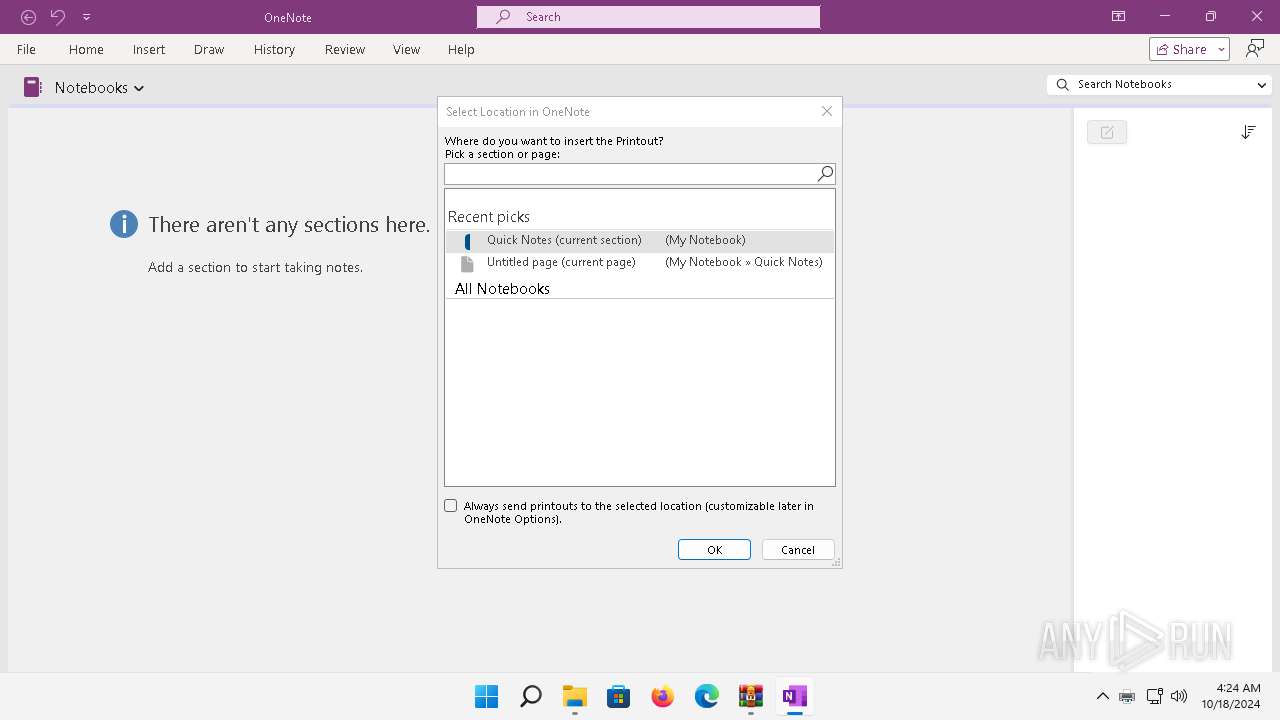Launch Firefox from taskbar

pos(663,696)
